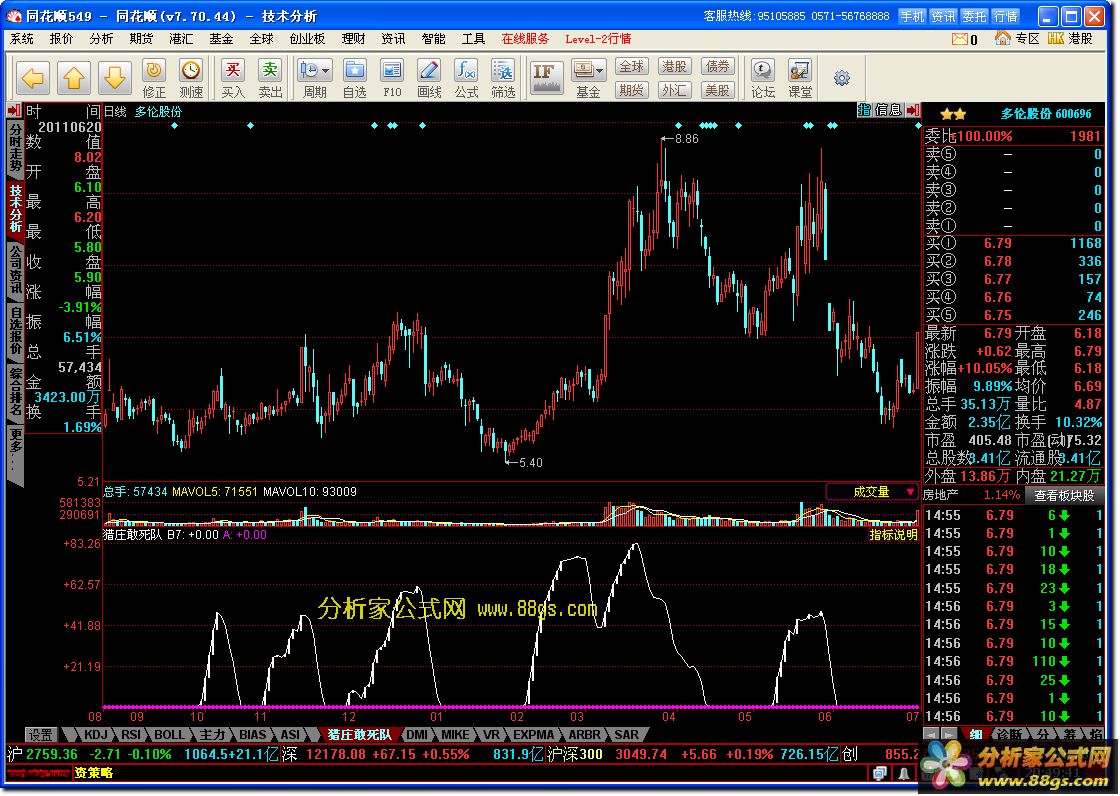Switch to 技术分析 side tab

coord(15,209)
